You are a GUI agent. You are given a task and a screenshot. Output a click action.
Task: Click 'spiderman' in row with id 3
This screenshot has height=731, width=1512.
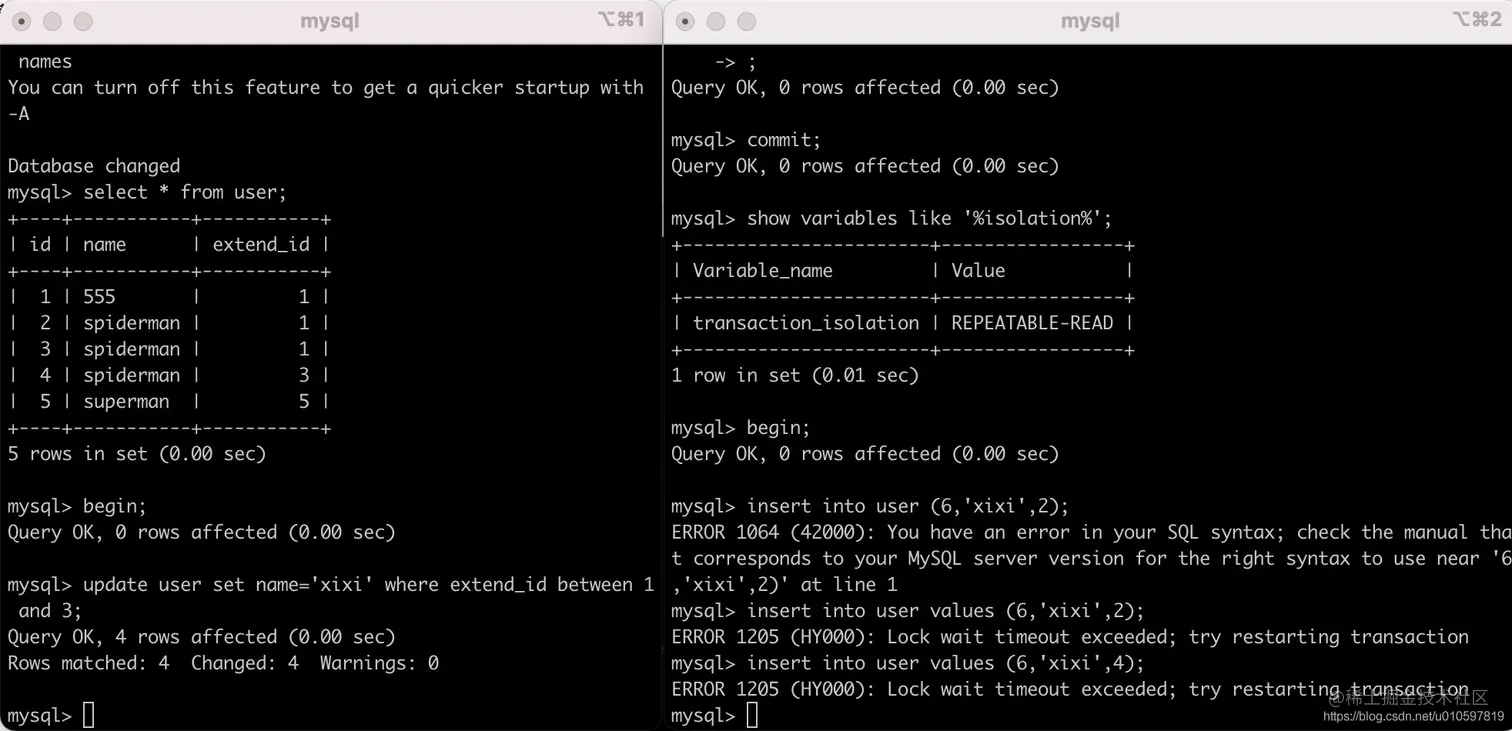tap(132, 349)
